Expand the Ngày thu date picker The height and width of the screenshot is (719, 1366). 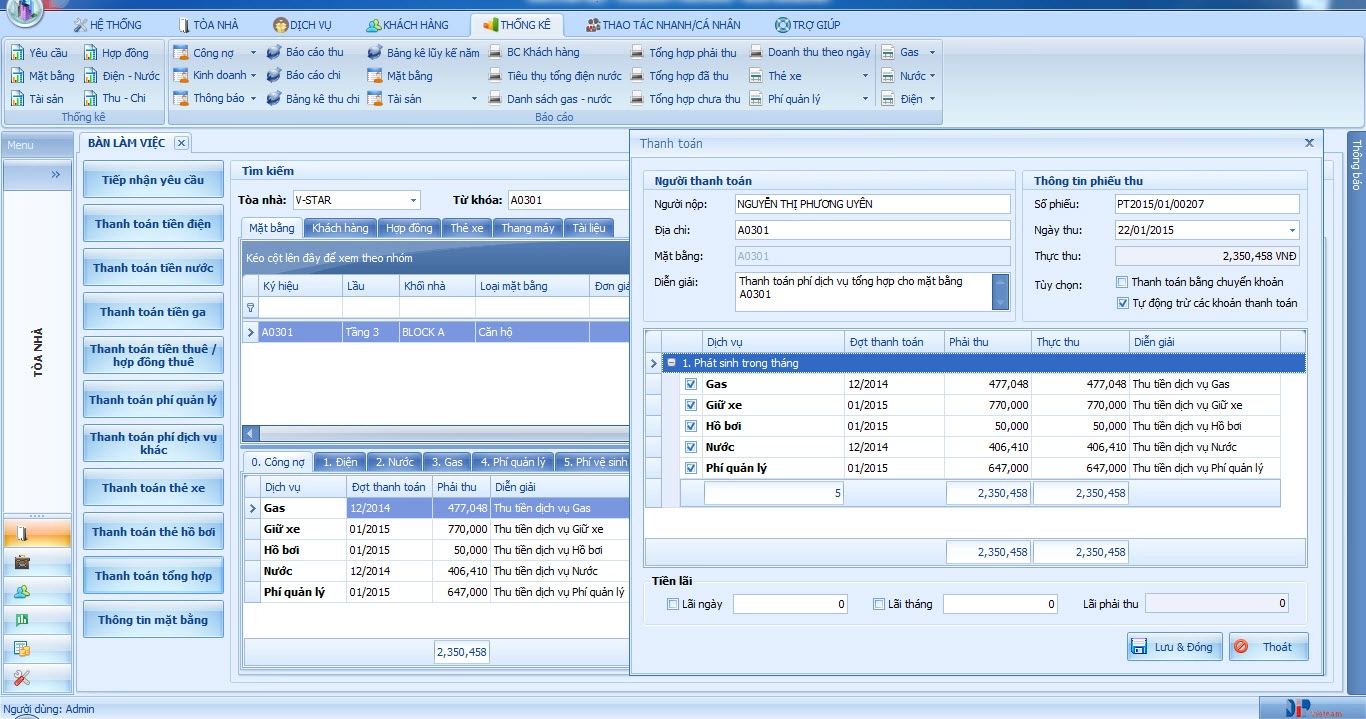1292,230
